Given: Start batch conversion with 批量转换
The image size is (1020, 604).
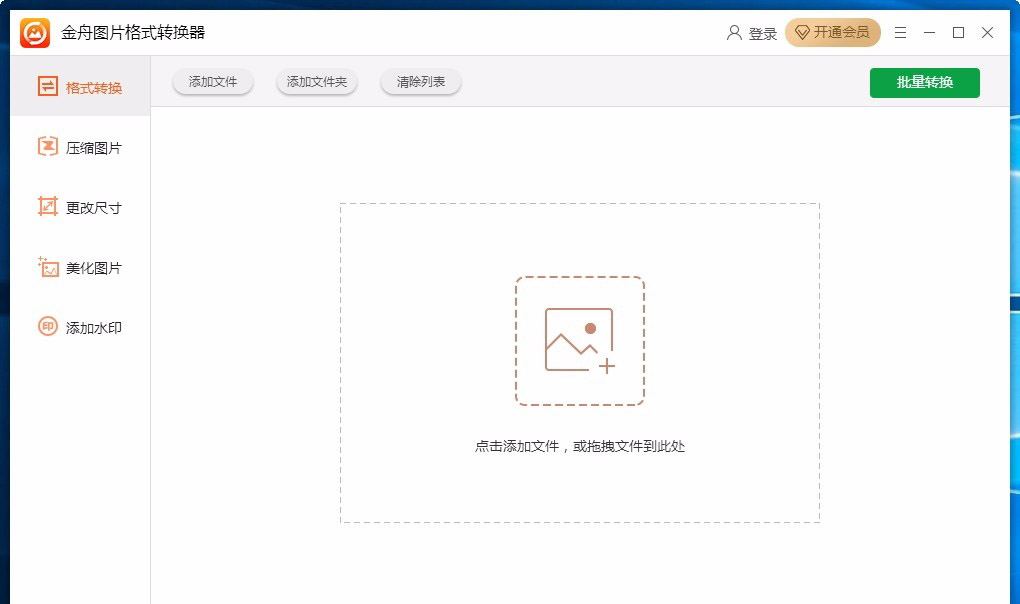Looking at the screenshot, I should pyautogui.click(x=924, y=83).
